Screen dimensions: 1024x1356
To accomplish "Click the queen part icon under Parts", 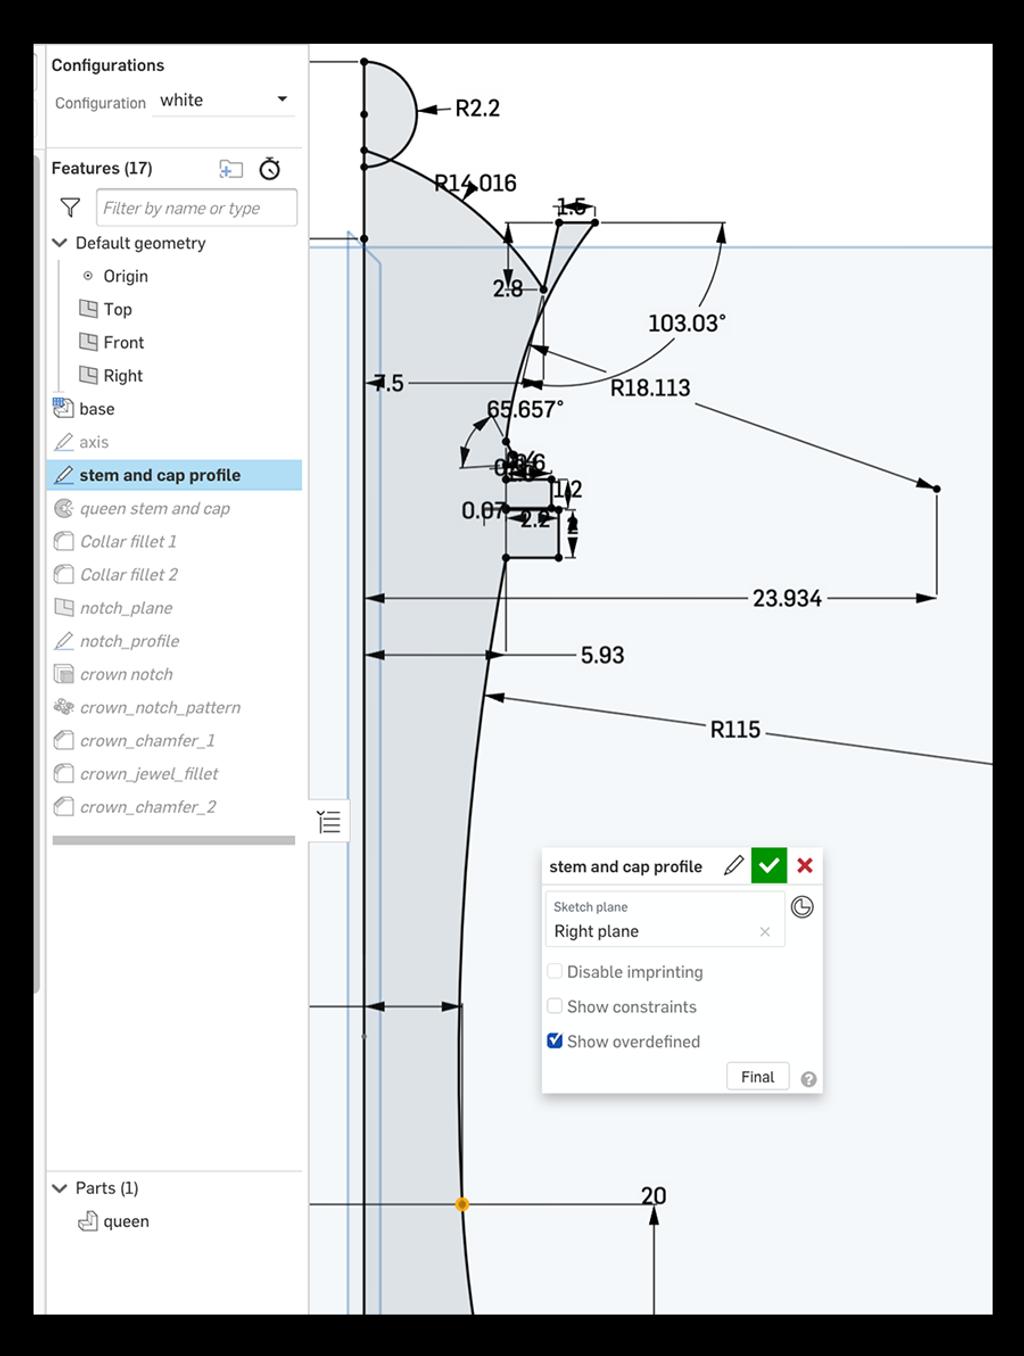I will click(88, 1221).
